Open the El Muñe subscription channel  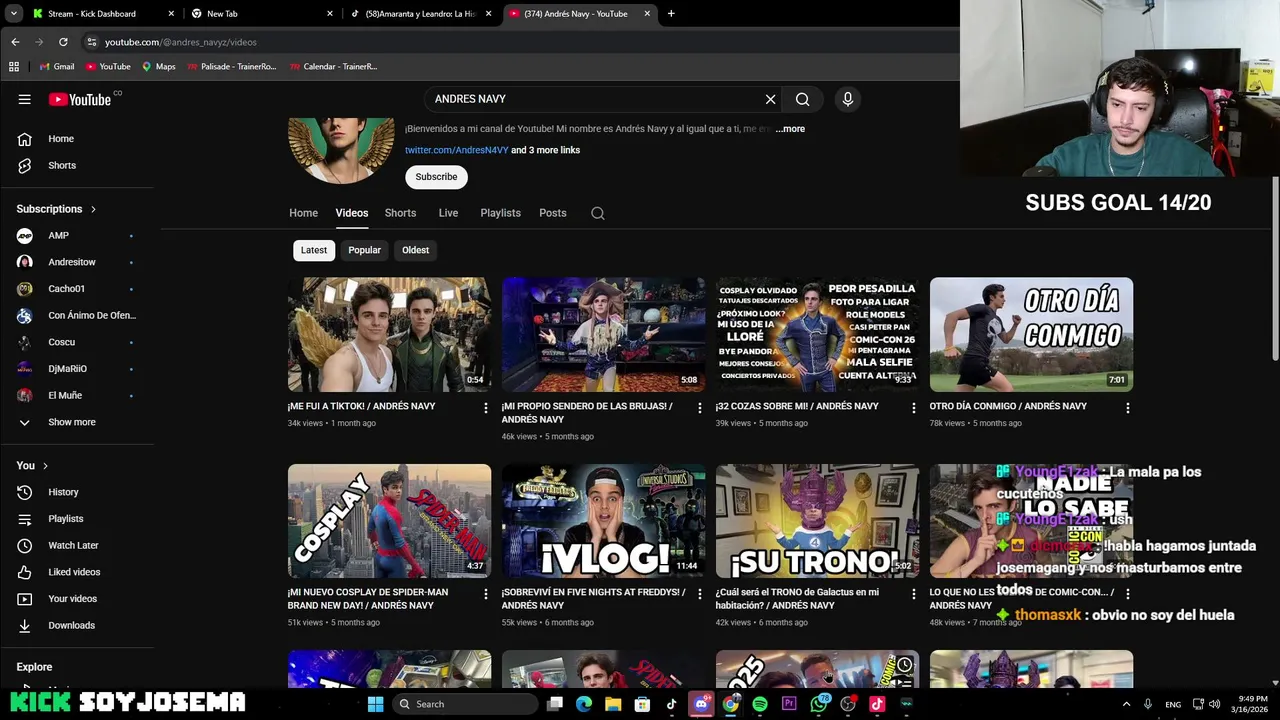[x=78, y=395]
